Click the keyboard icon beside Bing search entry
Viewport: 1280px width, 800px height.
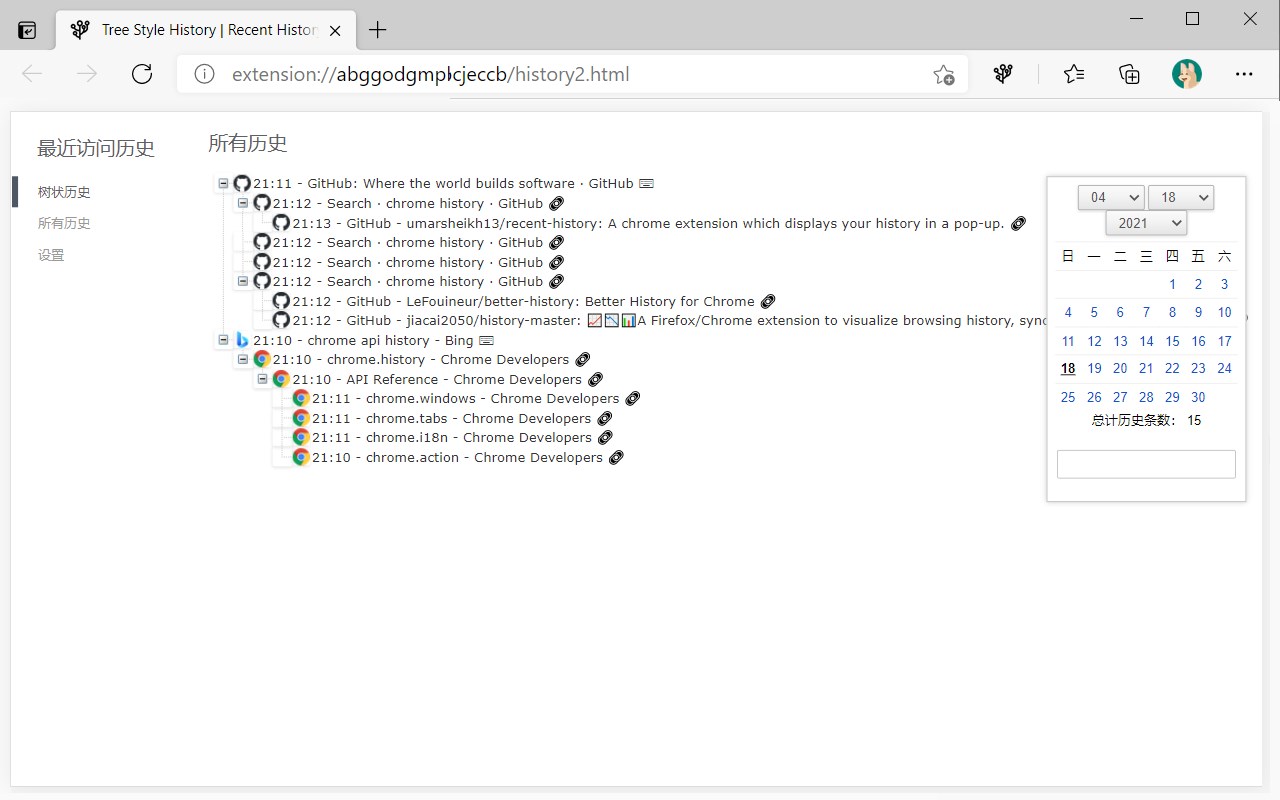pos(486,341)
